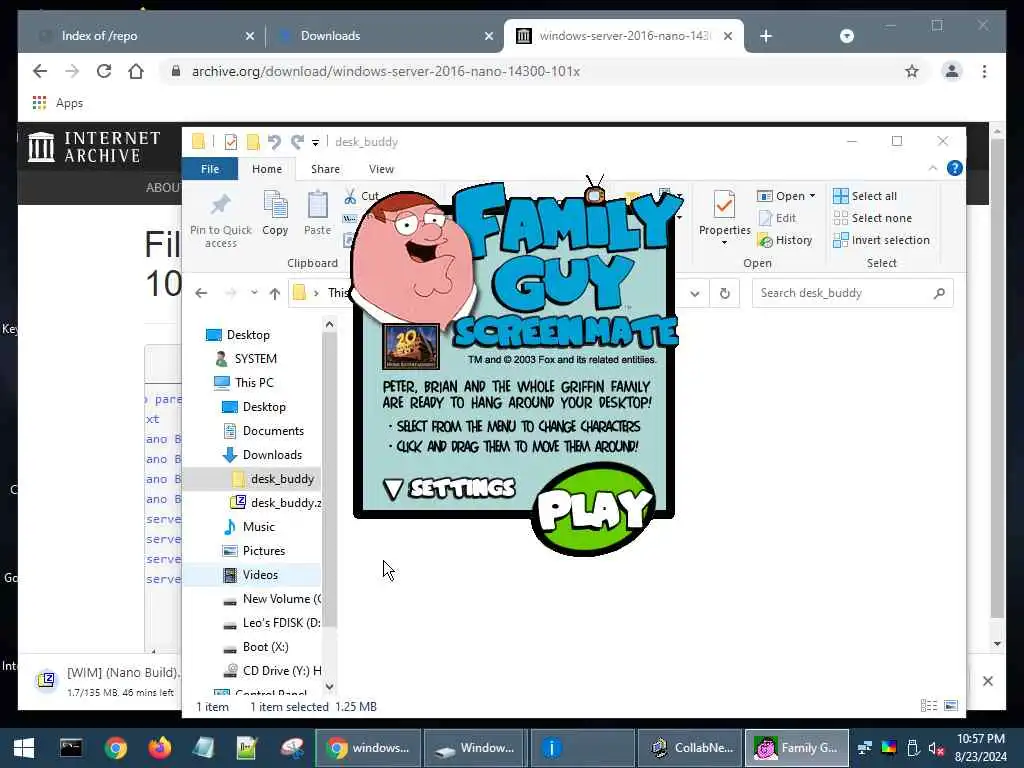Switch to details view icon in status bar
This screenshot has height=768, width=1024.
[x=929, y=706]
